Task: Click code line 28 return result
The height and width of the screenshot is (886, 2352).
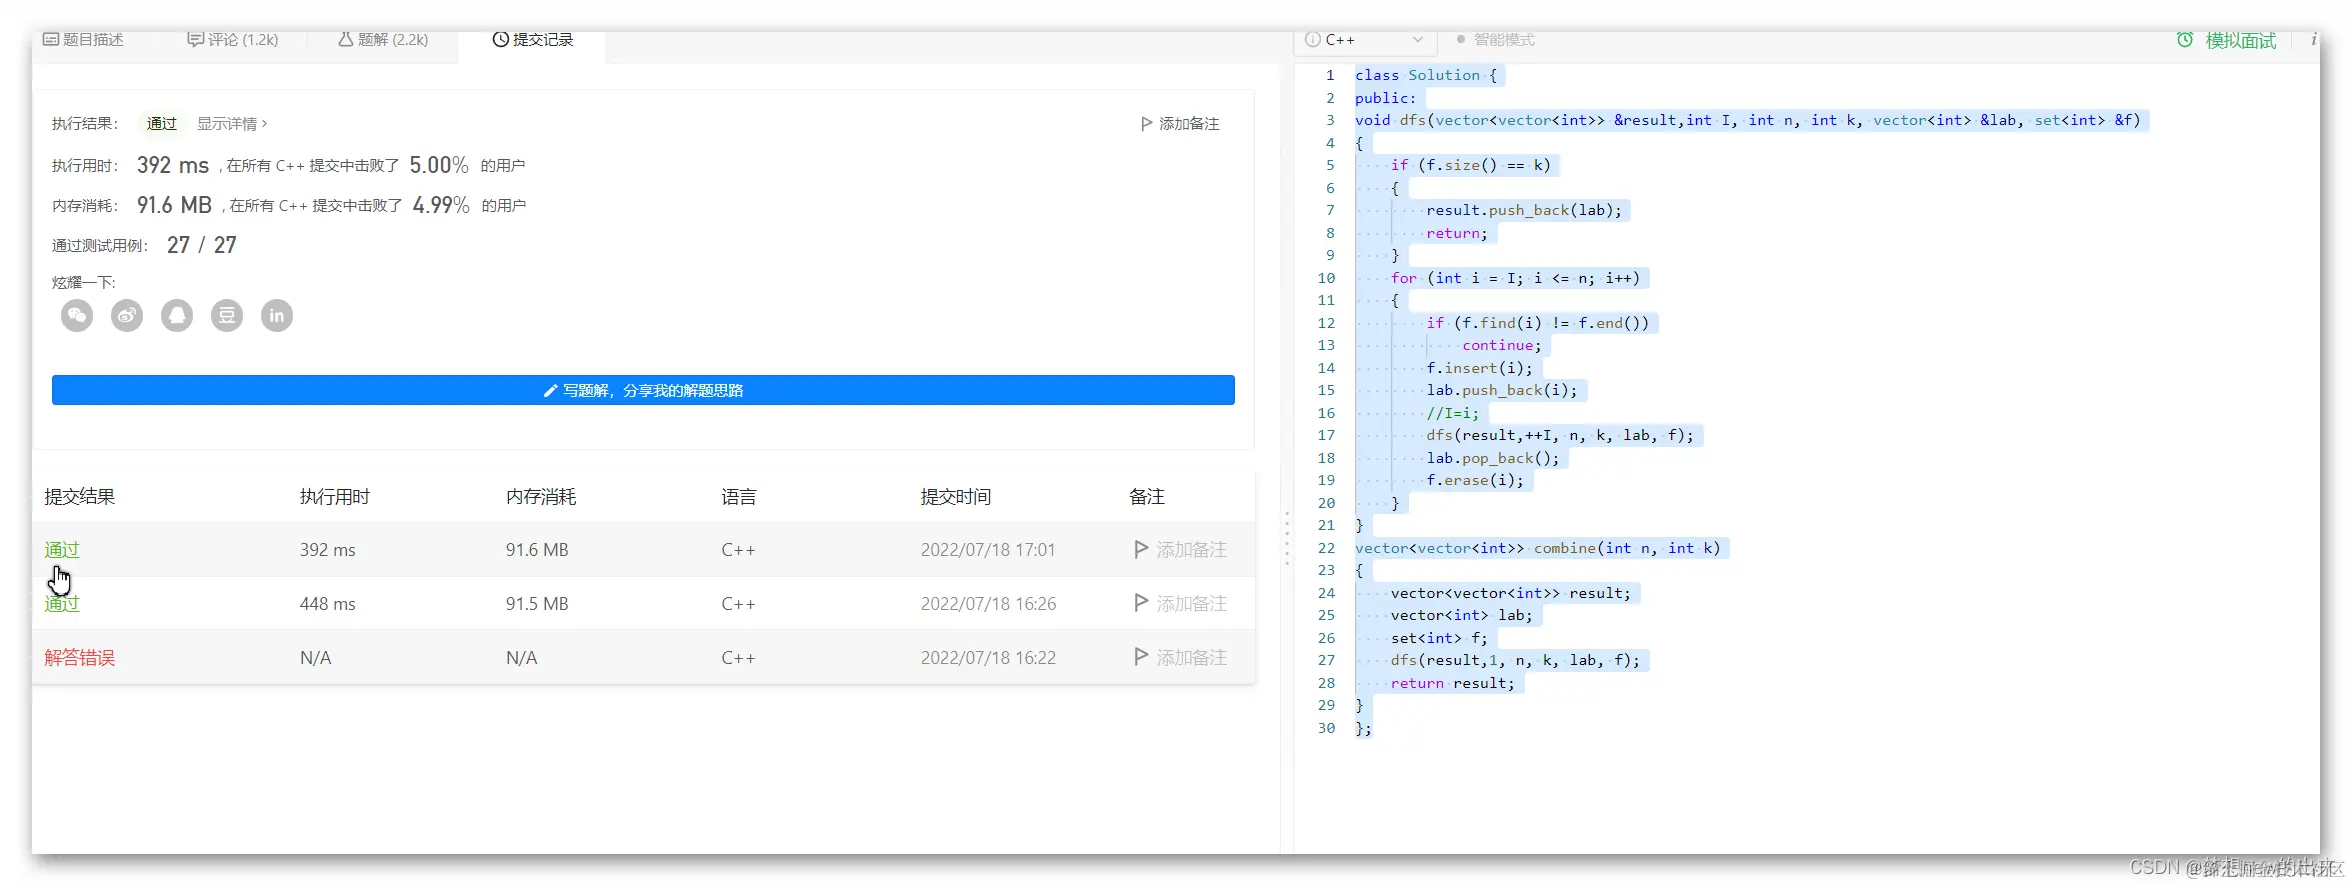Action: 1452,683
